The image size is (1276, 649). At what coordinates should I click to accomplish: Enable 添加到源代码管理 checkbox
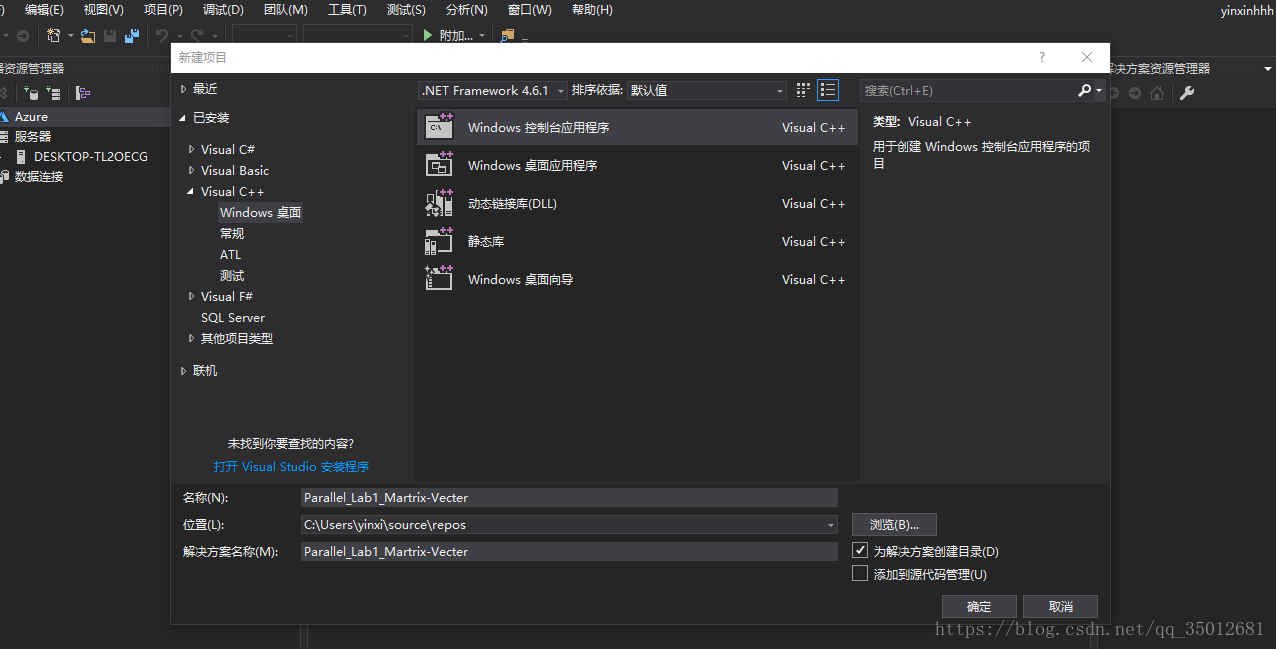coord(860,573)
